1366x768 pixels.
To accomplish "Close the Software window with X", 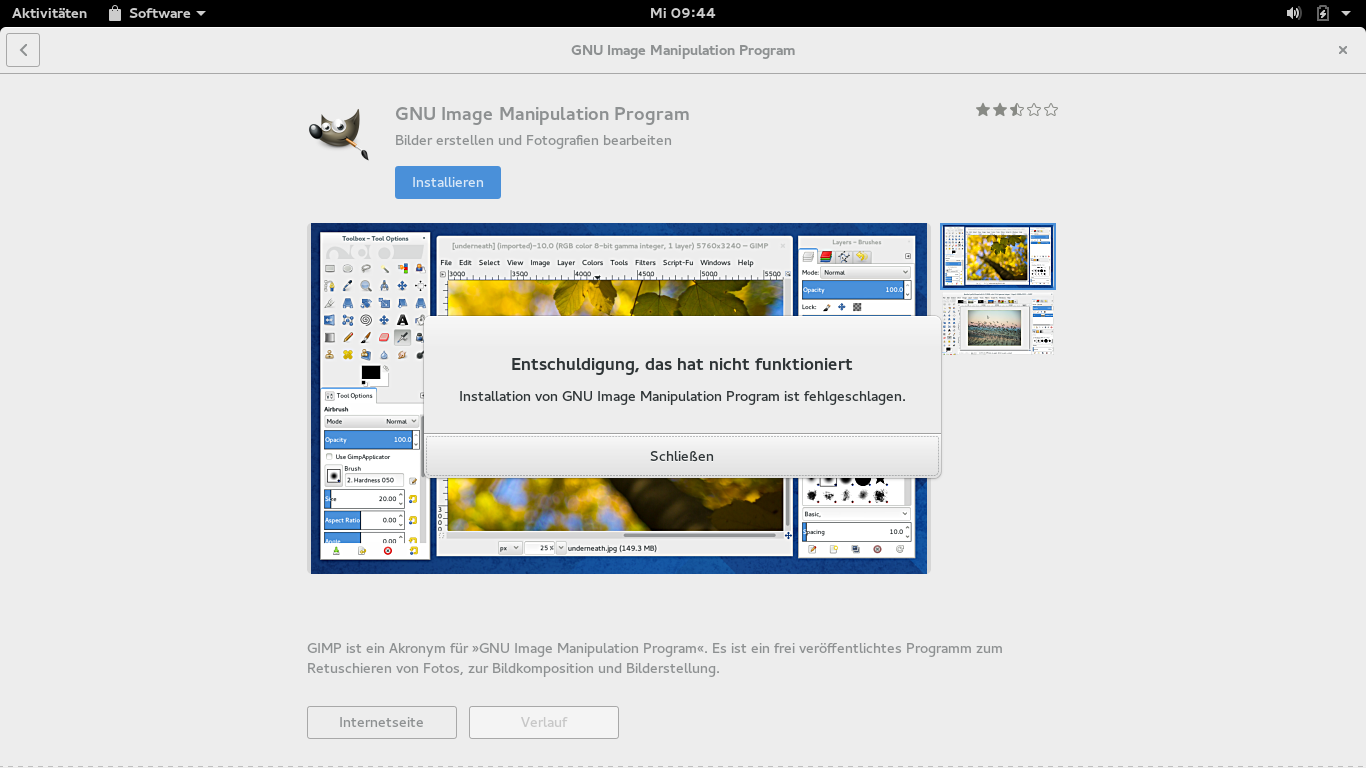I will (x=1343, y=50).
